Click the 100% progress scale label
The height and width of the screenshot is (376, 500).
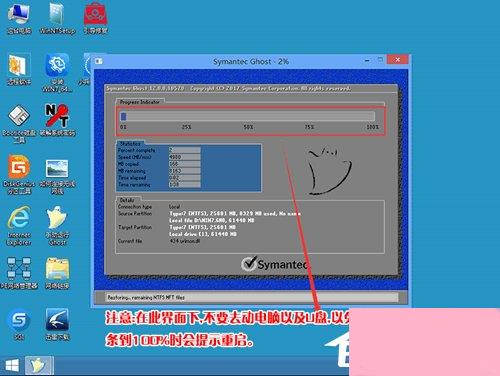point(372,127)
